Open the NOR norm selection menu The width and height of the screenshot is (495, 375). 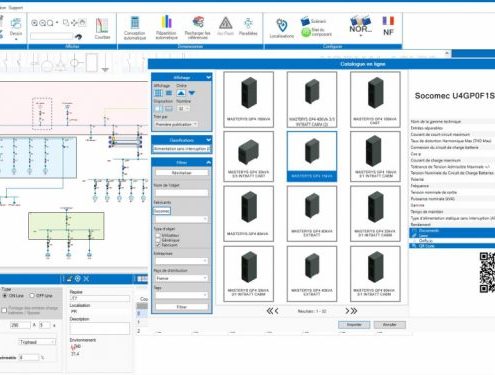coord(360,26)
